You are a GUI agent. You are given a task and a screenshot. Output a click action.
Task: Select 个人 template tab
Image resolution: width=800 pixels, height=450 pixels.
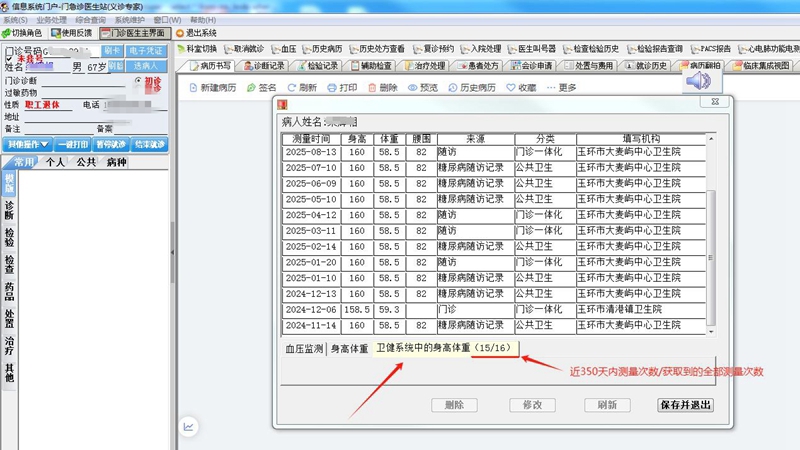55,162
